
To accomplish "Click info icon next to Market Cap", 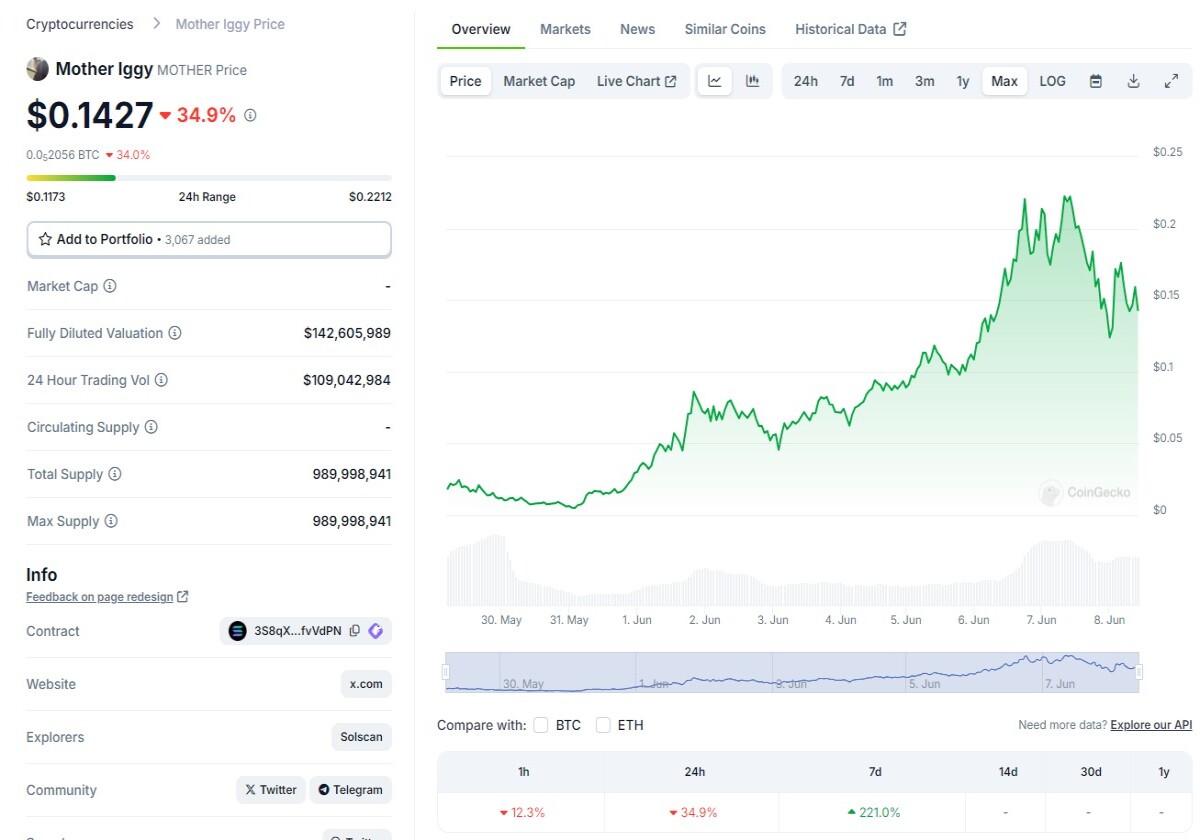I will coord(110,286).
